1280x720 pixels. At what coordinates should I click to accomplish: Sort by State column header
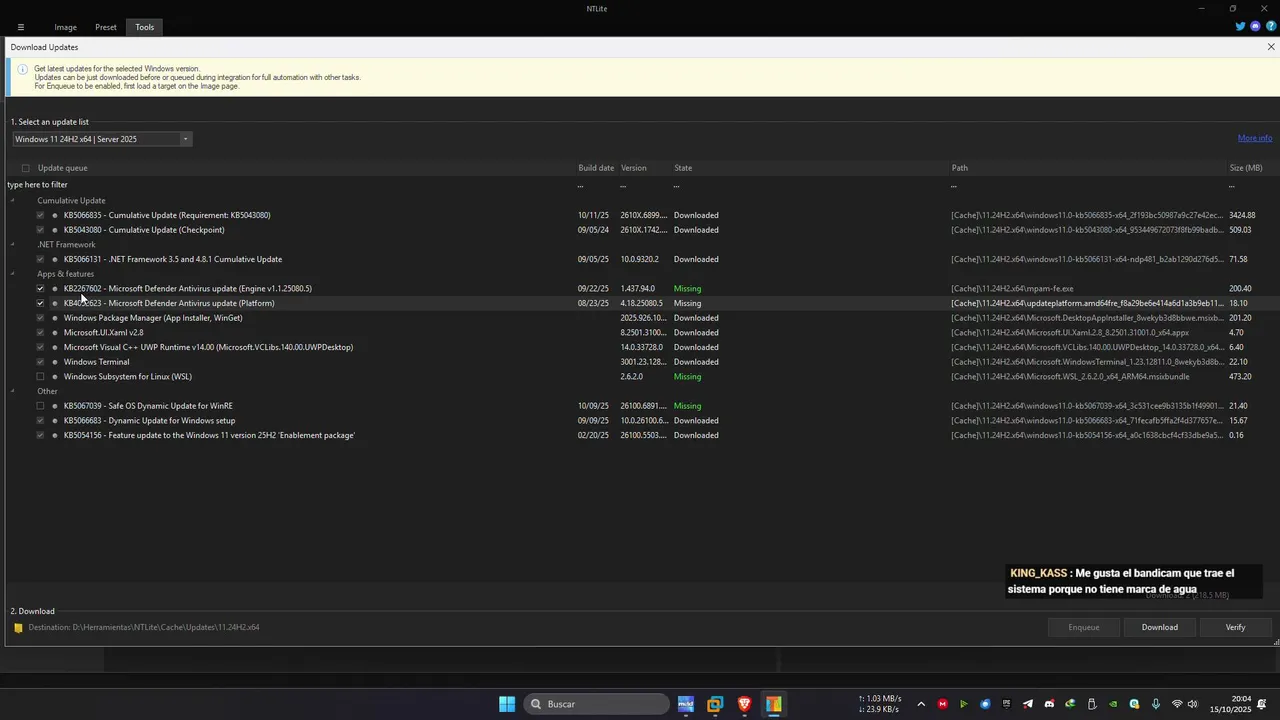[x=683, y=168]
